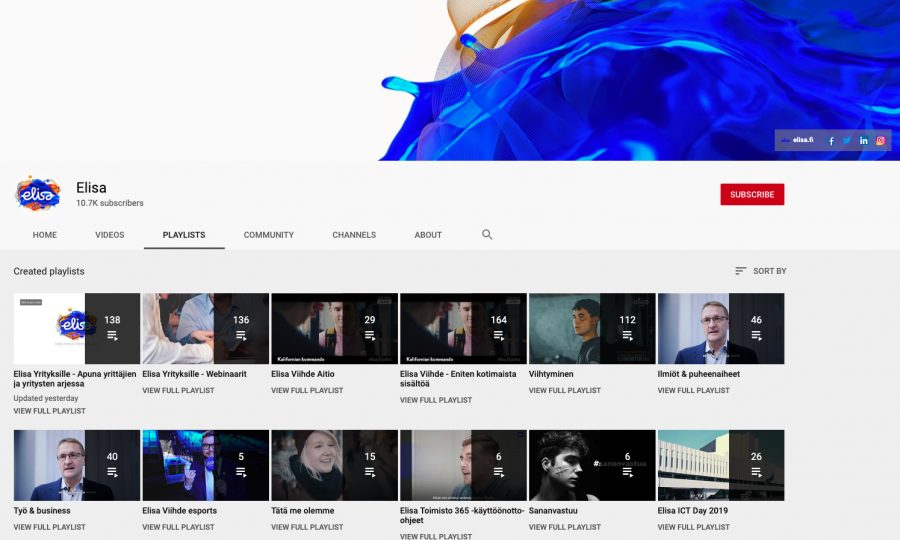Click playlist icon on Työ & business thumbnail
Screen dimensions: 900x540
pyautogui.click(x=112, y=472)
